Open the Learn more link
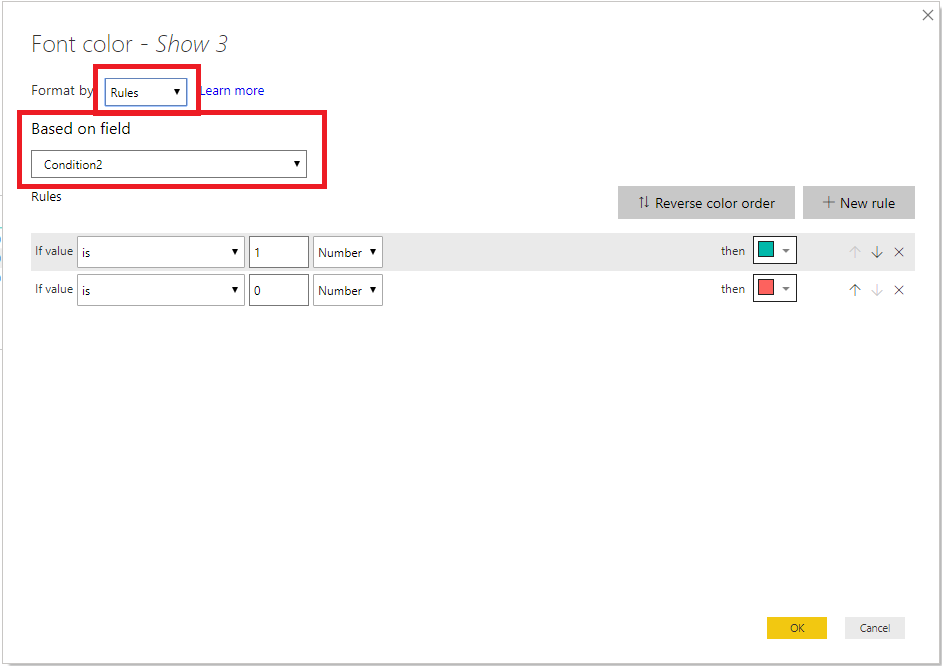 (x=232, y=91)
